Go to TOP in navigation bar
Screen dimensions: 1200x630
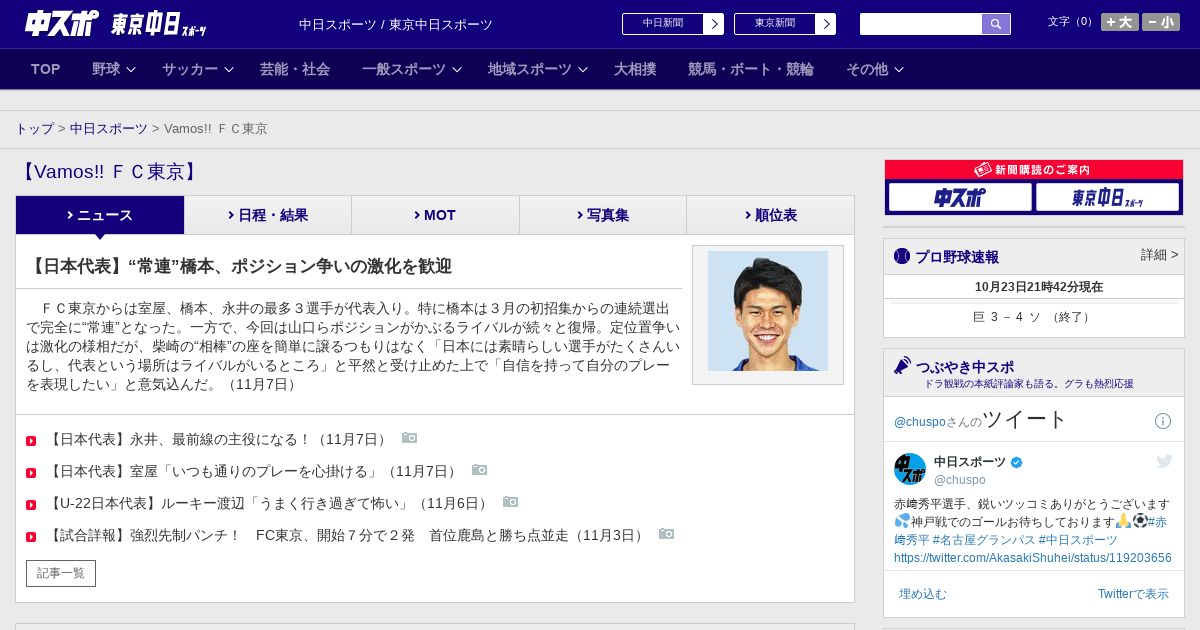point(46,69)
